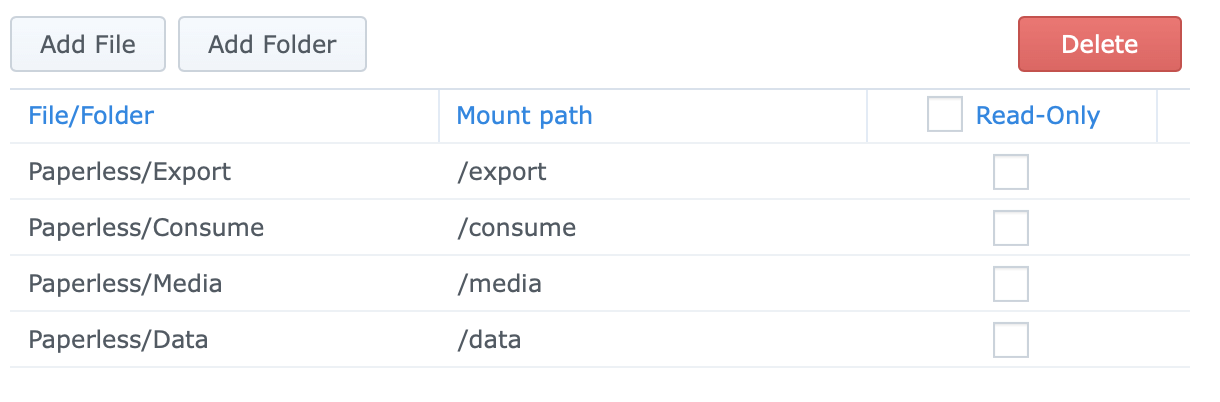Edit the /consume mount path field
Screen dimensions: 1220x402
tap(516, 228)
